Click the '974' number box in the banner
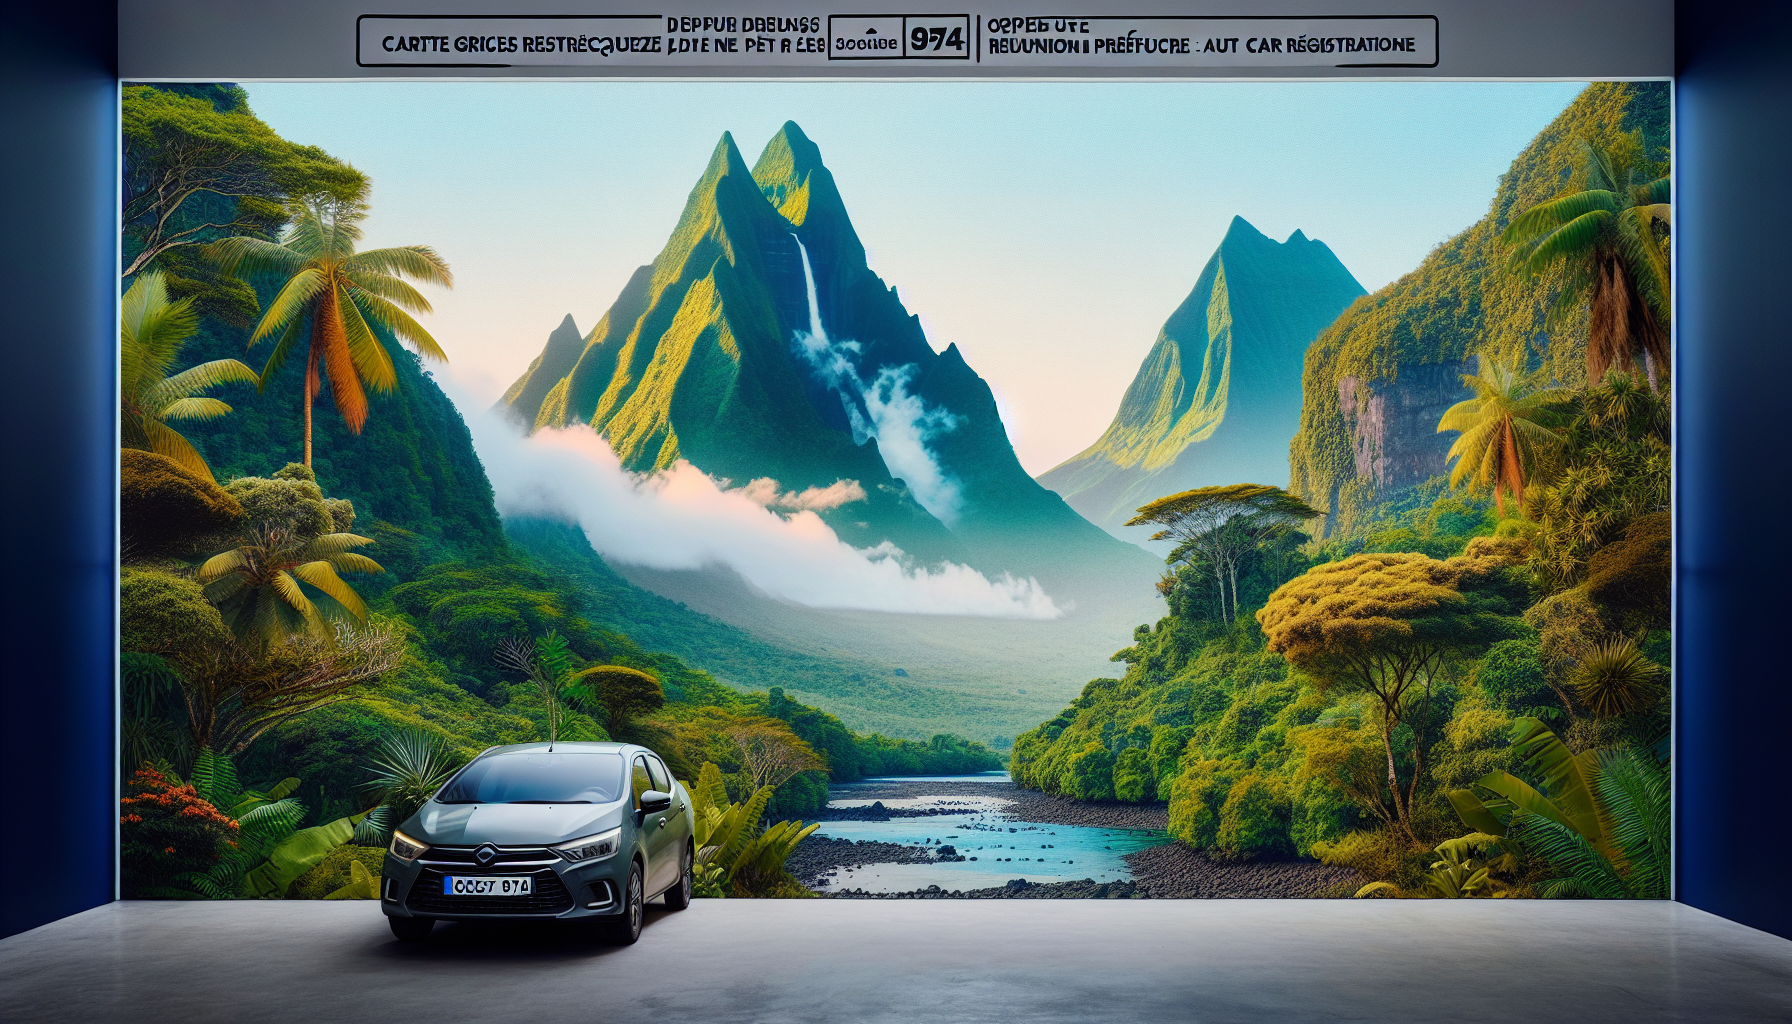 pyautogui.click(x=937, y=39)
